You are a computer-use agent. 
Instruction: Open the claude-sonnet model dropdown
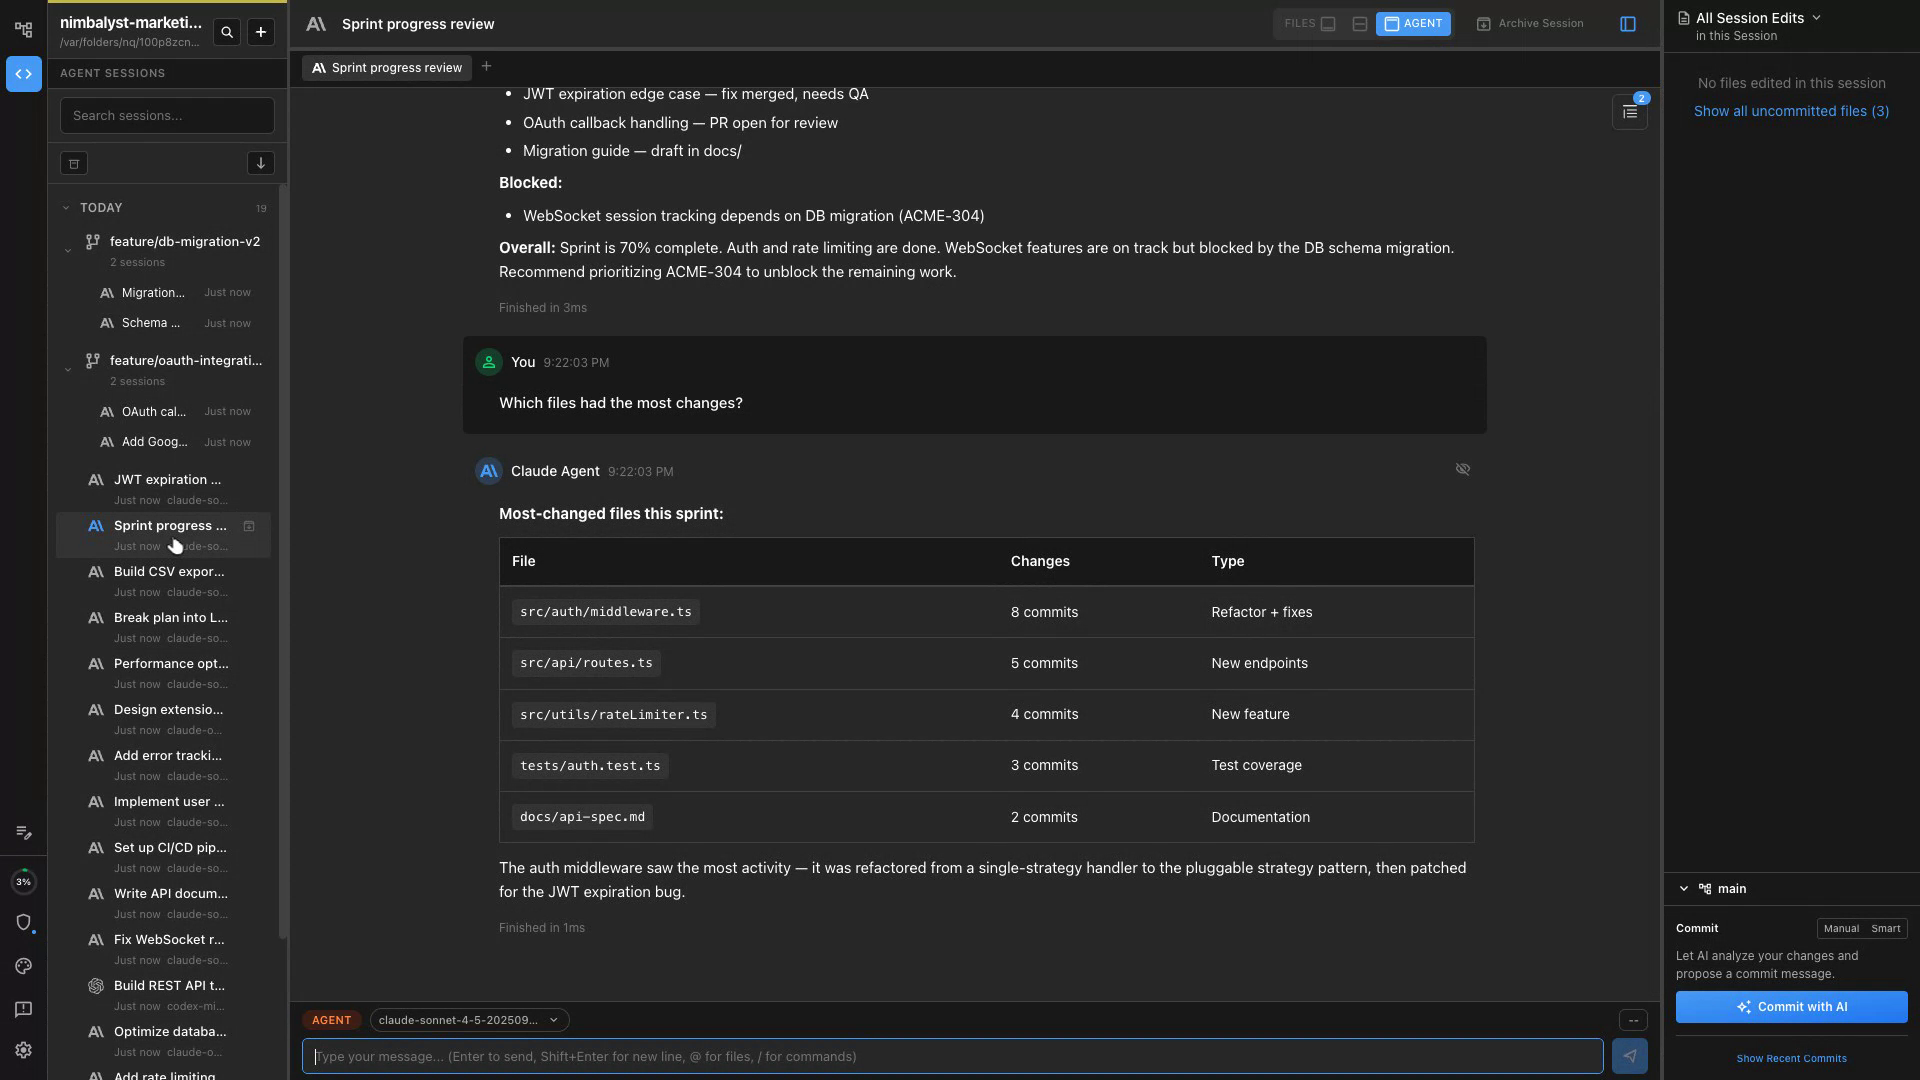tap(468, 1021)
